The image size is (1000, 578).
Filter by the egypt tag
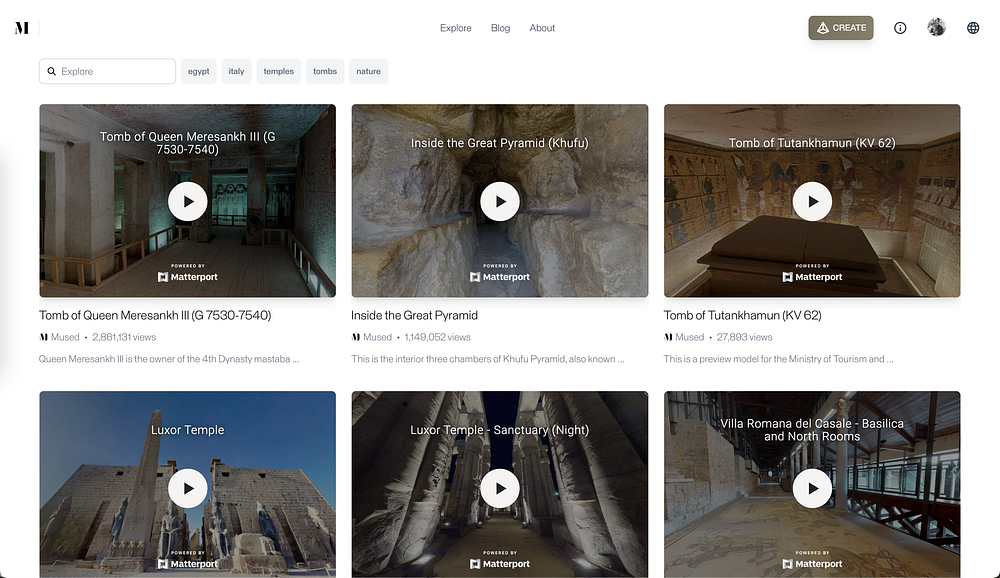click(x=198, y=71)
